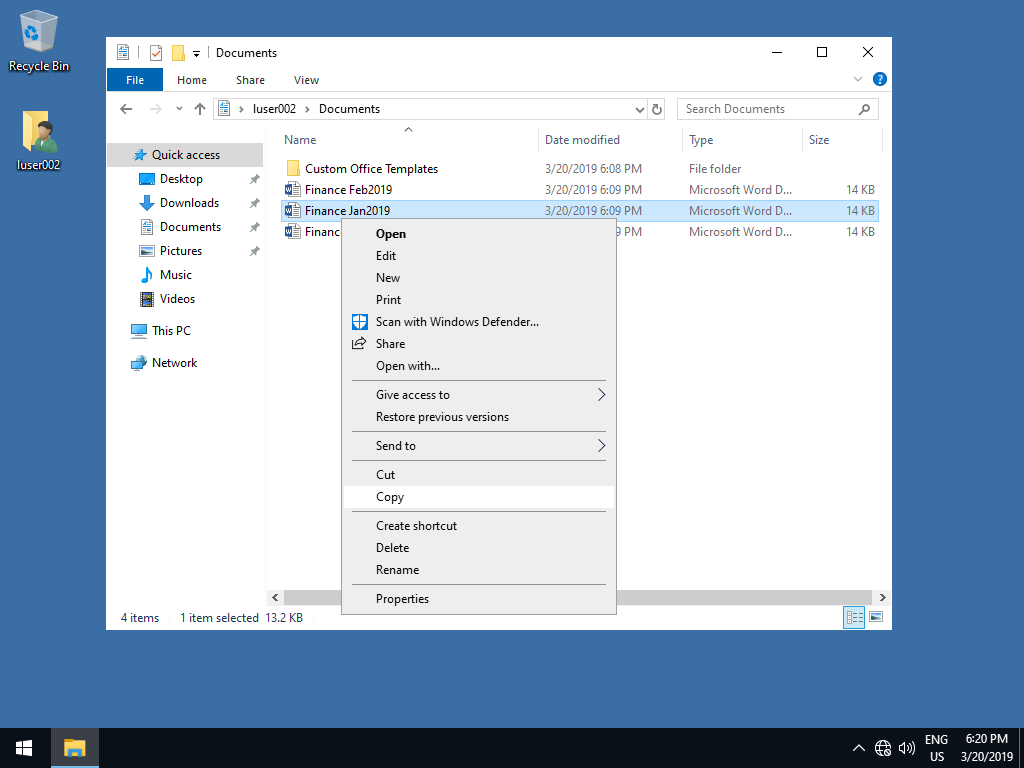Choose Rename in the context menu
Viewport: 1024px width, 768px height.
point(397,570)
